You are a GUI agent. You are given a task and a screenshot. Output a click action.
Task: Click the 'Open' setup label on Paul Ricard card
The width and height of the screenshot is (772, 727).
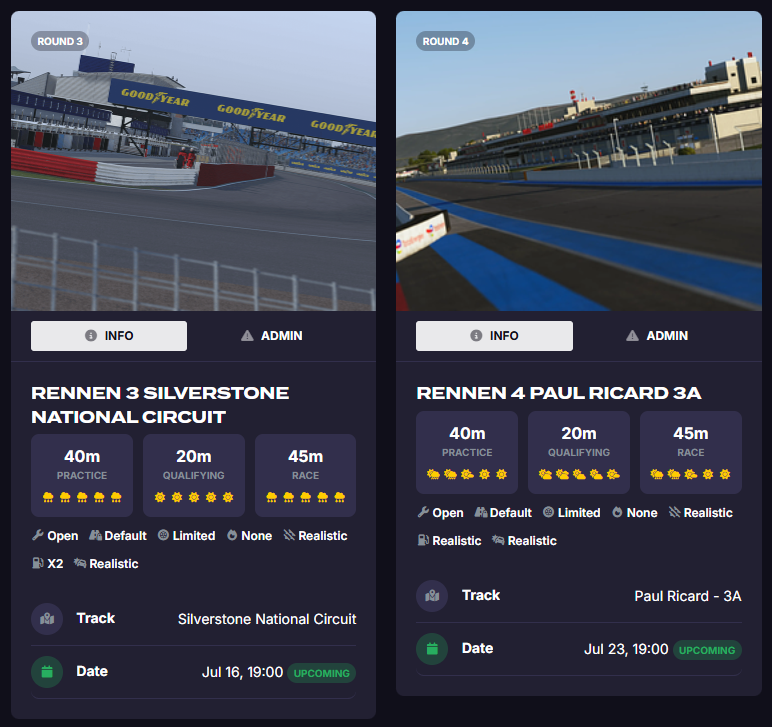[x=448, y=513]
